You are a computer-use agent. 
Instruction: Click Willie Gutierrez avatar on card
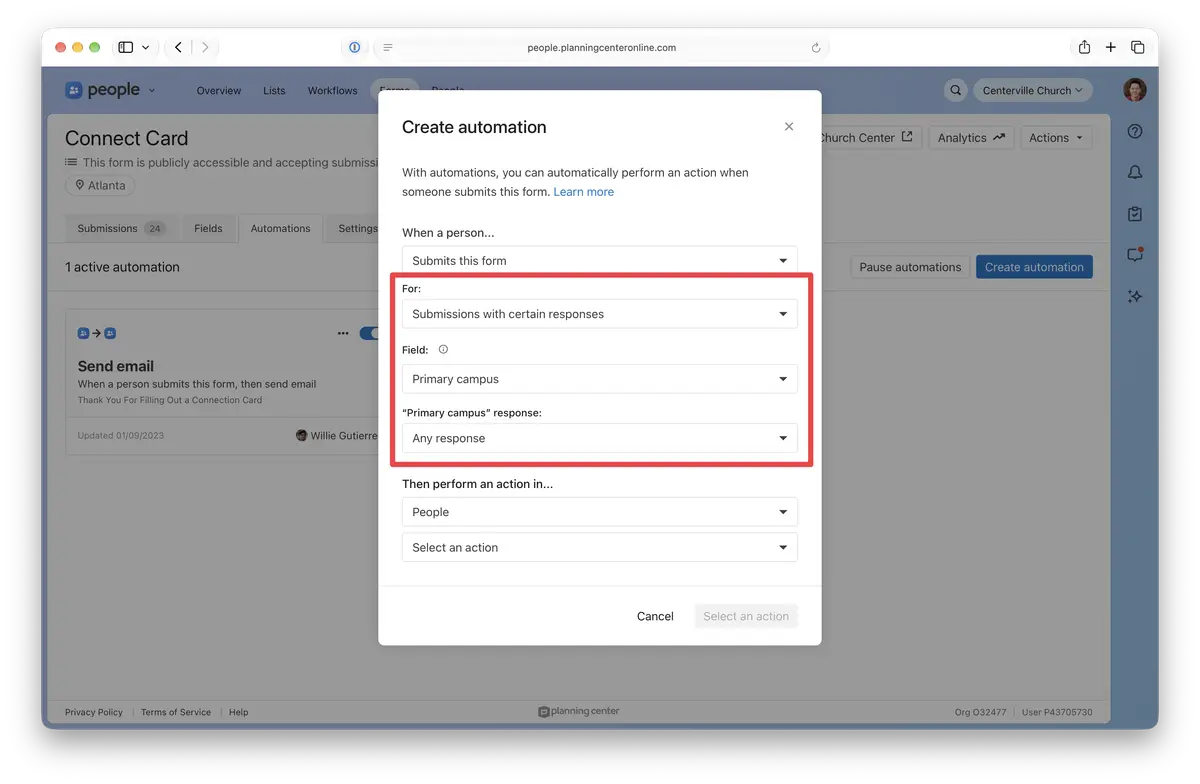[302, 435]
